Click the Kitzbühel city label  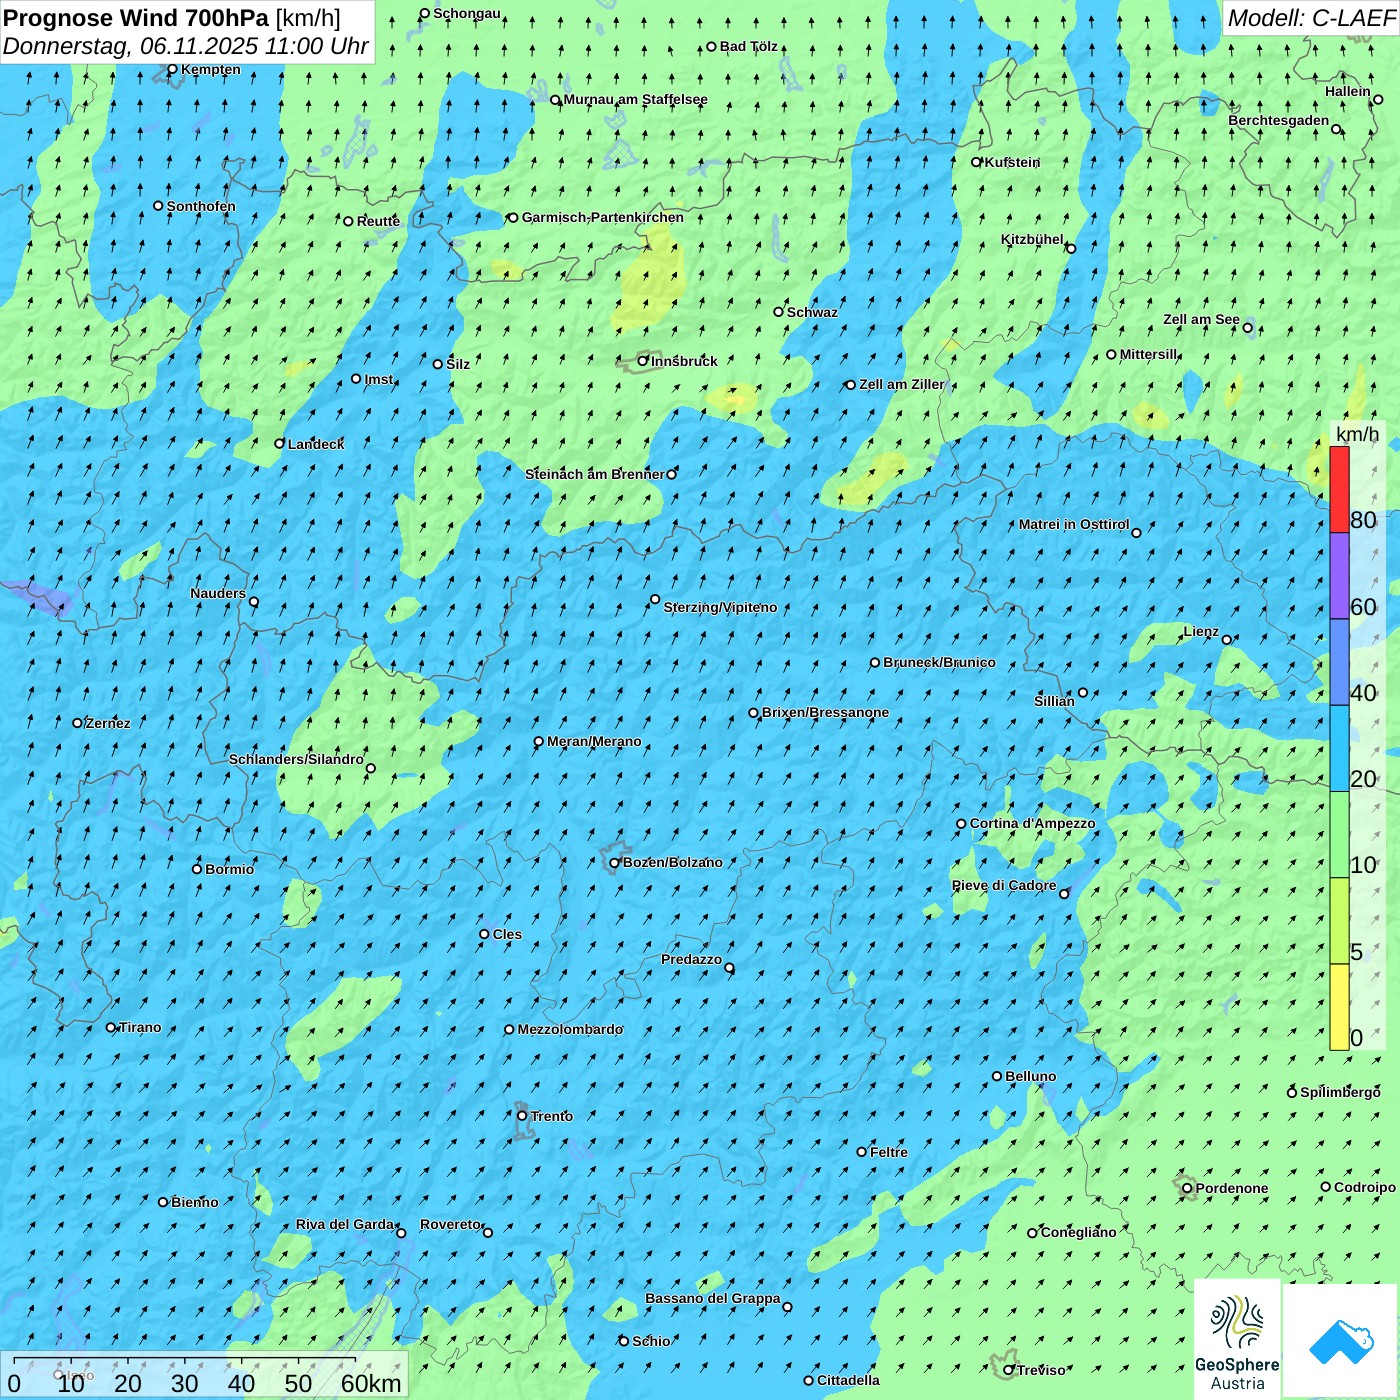[x=1032, y=239]
